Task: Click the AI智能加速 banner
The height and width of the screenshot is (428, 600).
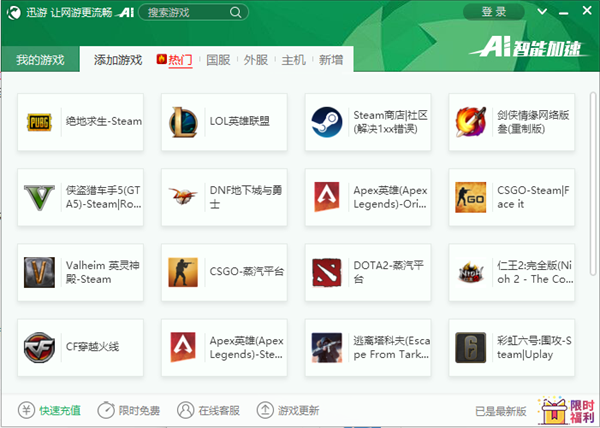Action: 529,48
